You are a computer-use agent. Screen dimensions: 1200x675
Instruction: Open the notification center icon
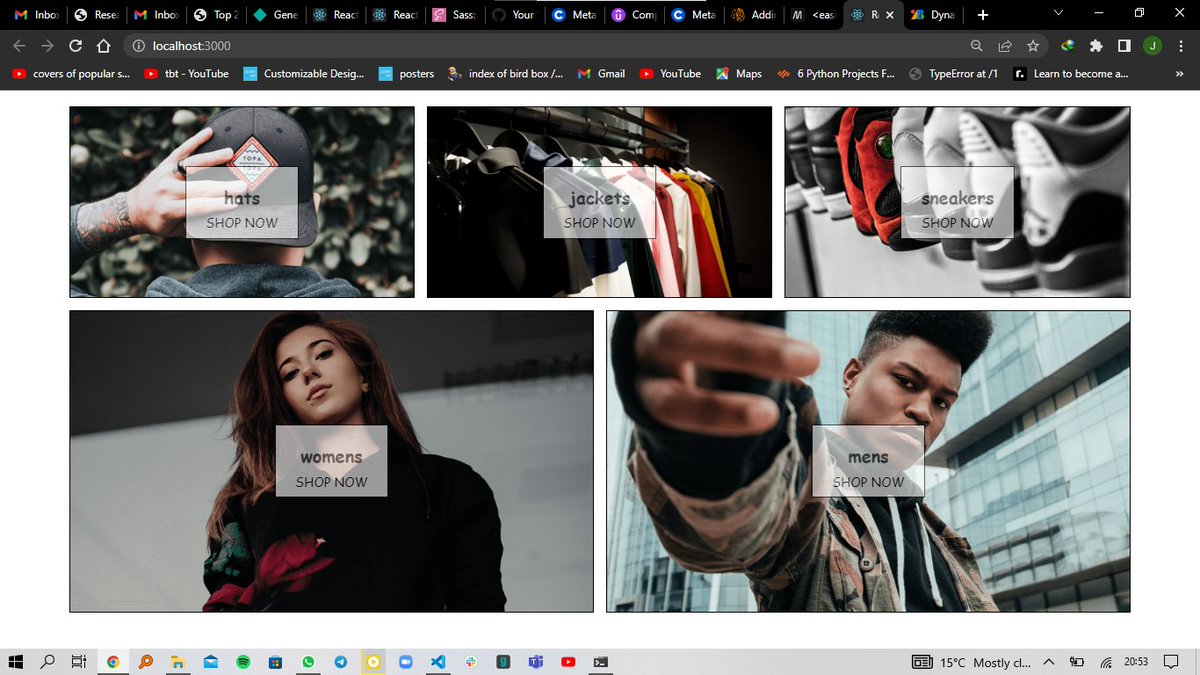tap(1171, 662)
